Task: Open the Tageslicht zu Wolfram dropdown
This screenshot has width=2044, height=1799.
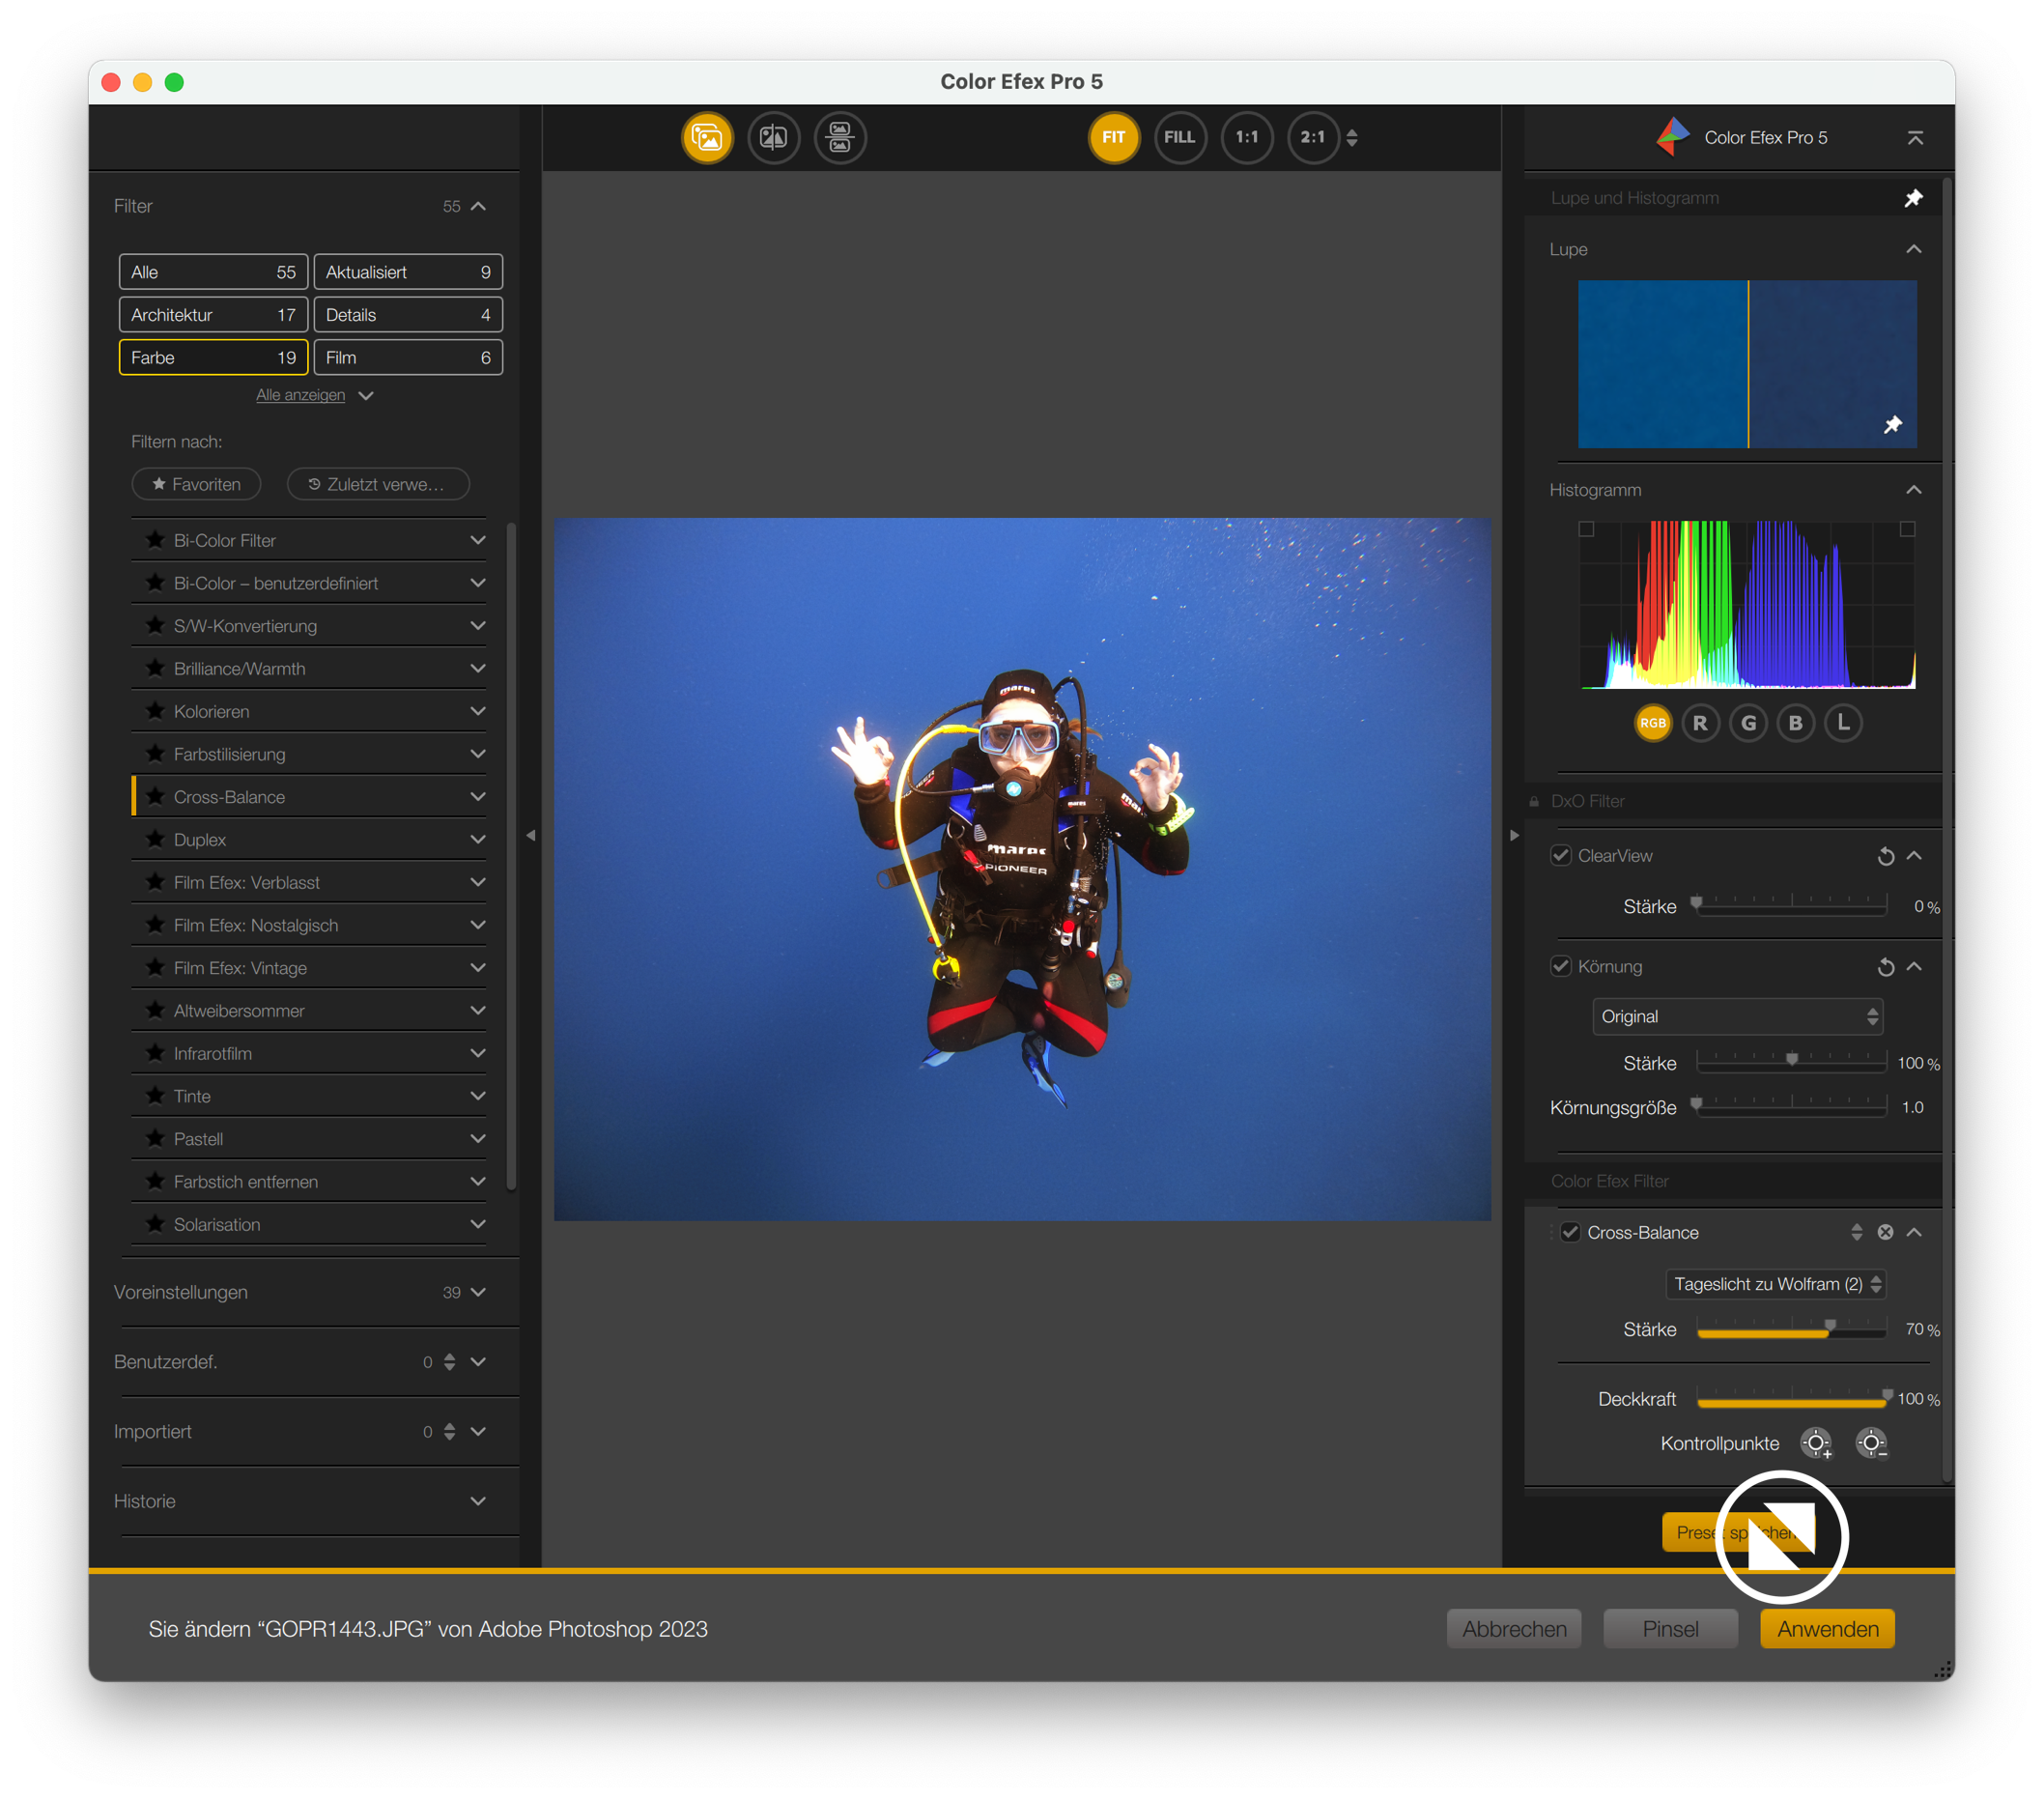Action: pyautogui.click(x=1775, y=1284)
